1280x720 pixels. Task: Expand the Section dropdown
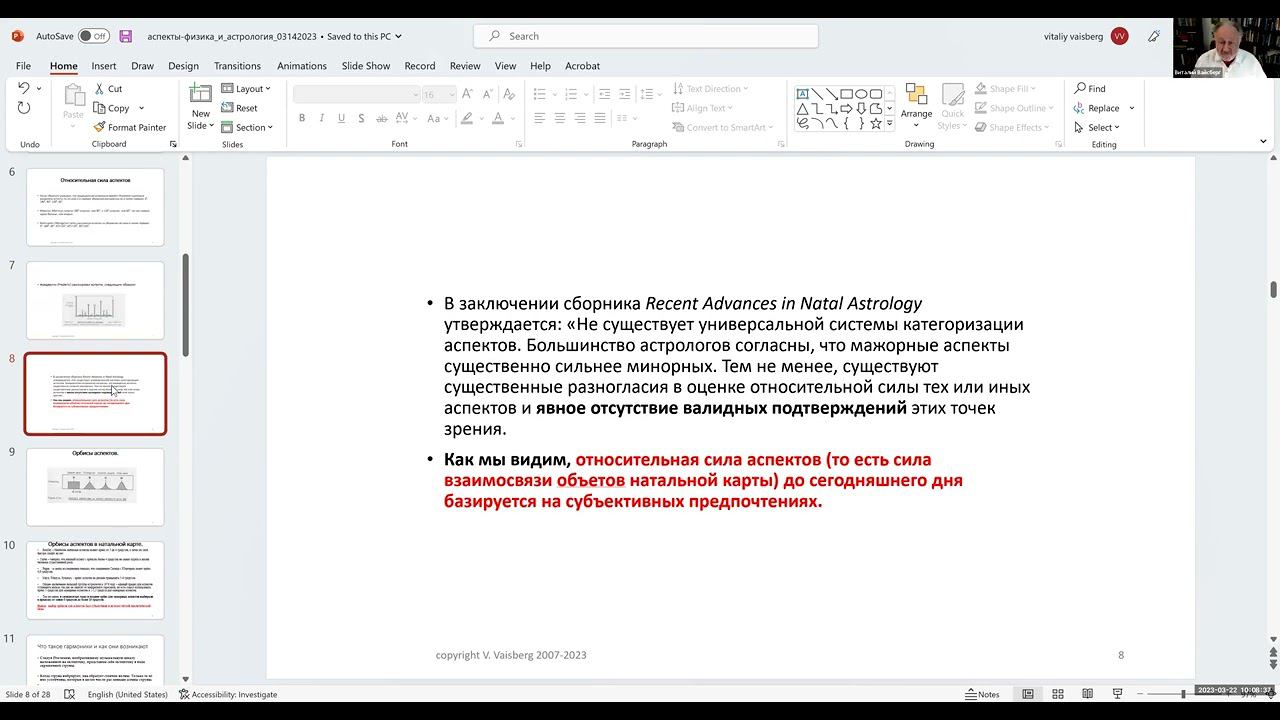point(247,127)
